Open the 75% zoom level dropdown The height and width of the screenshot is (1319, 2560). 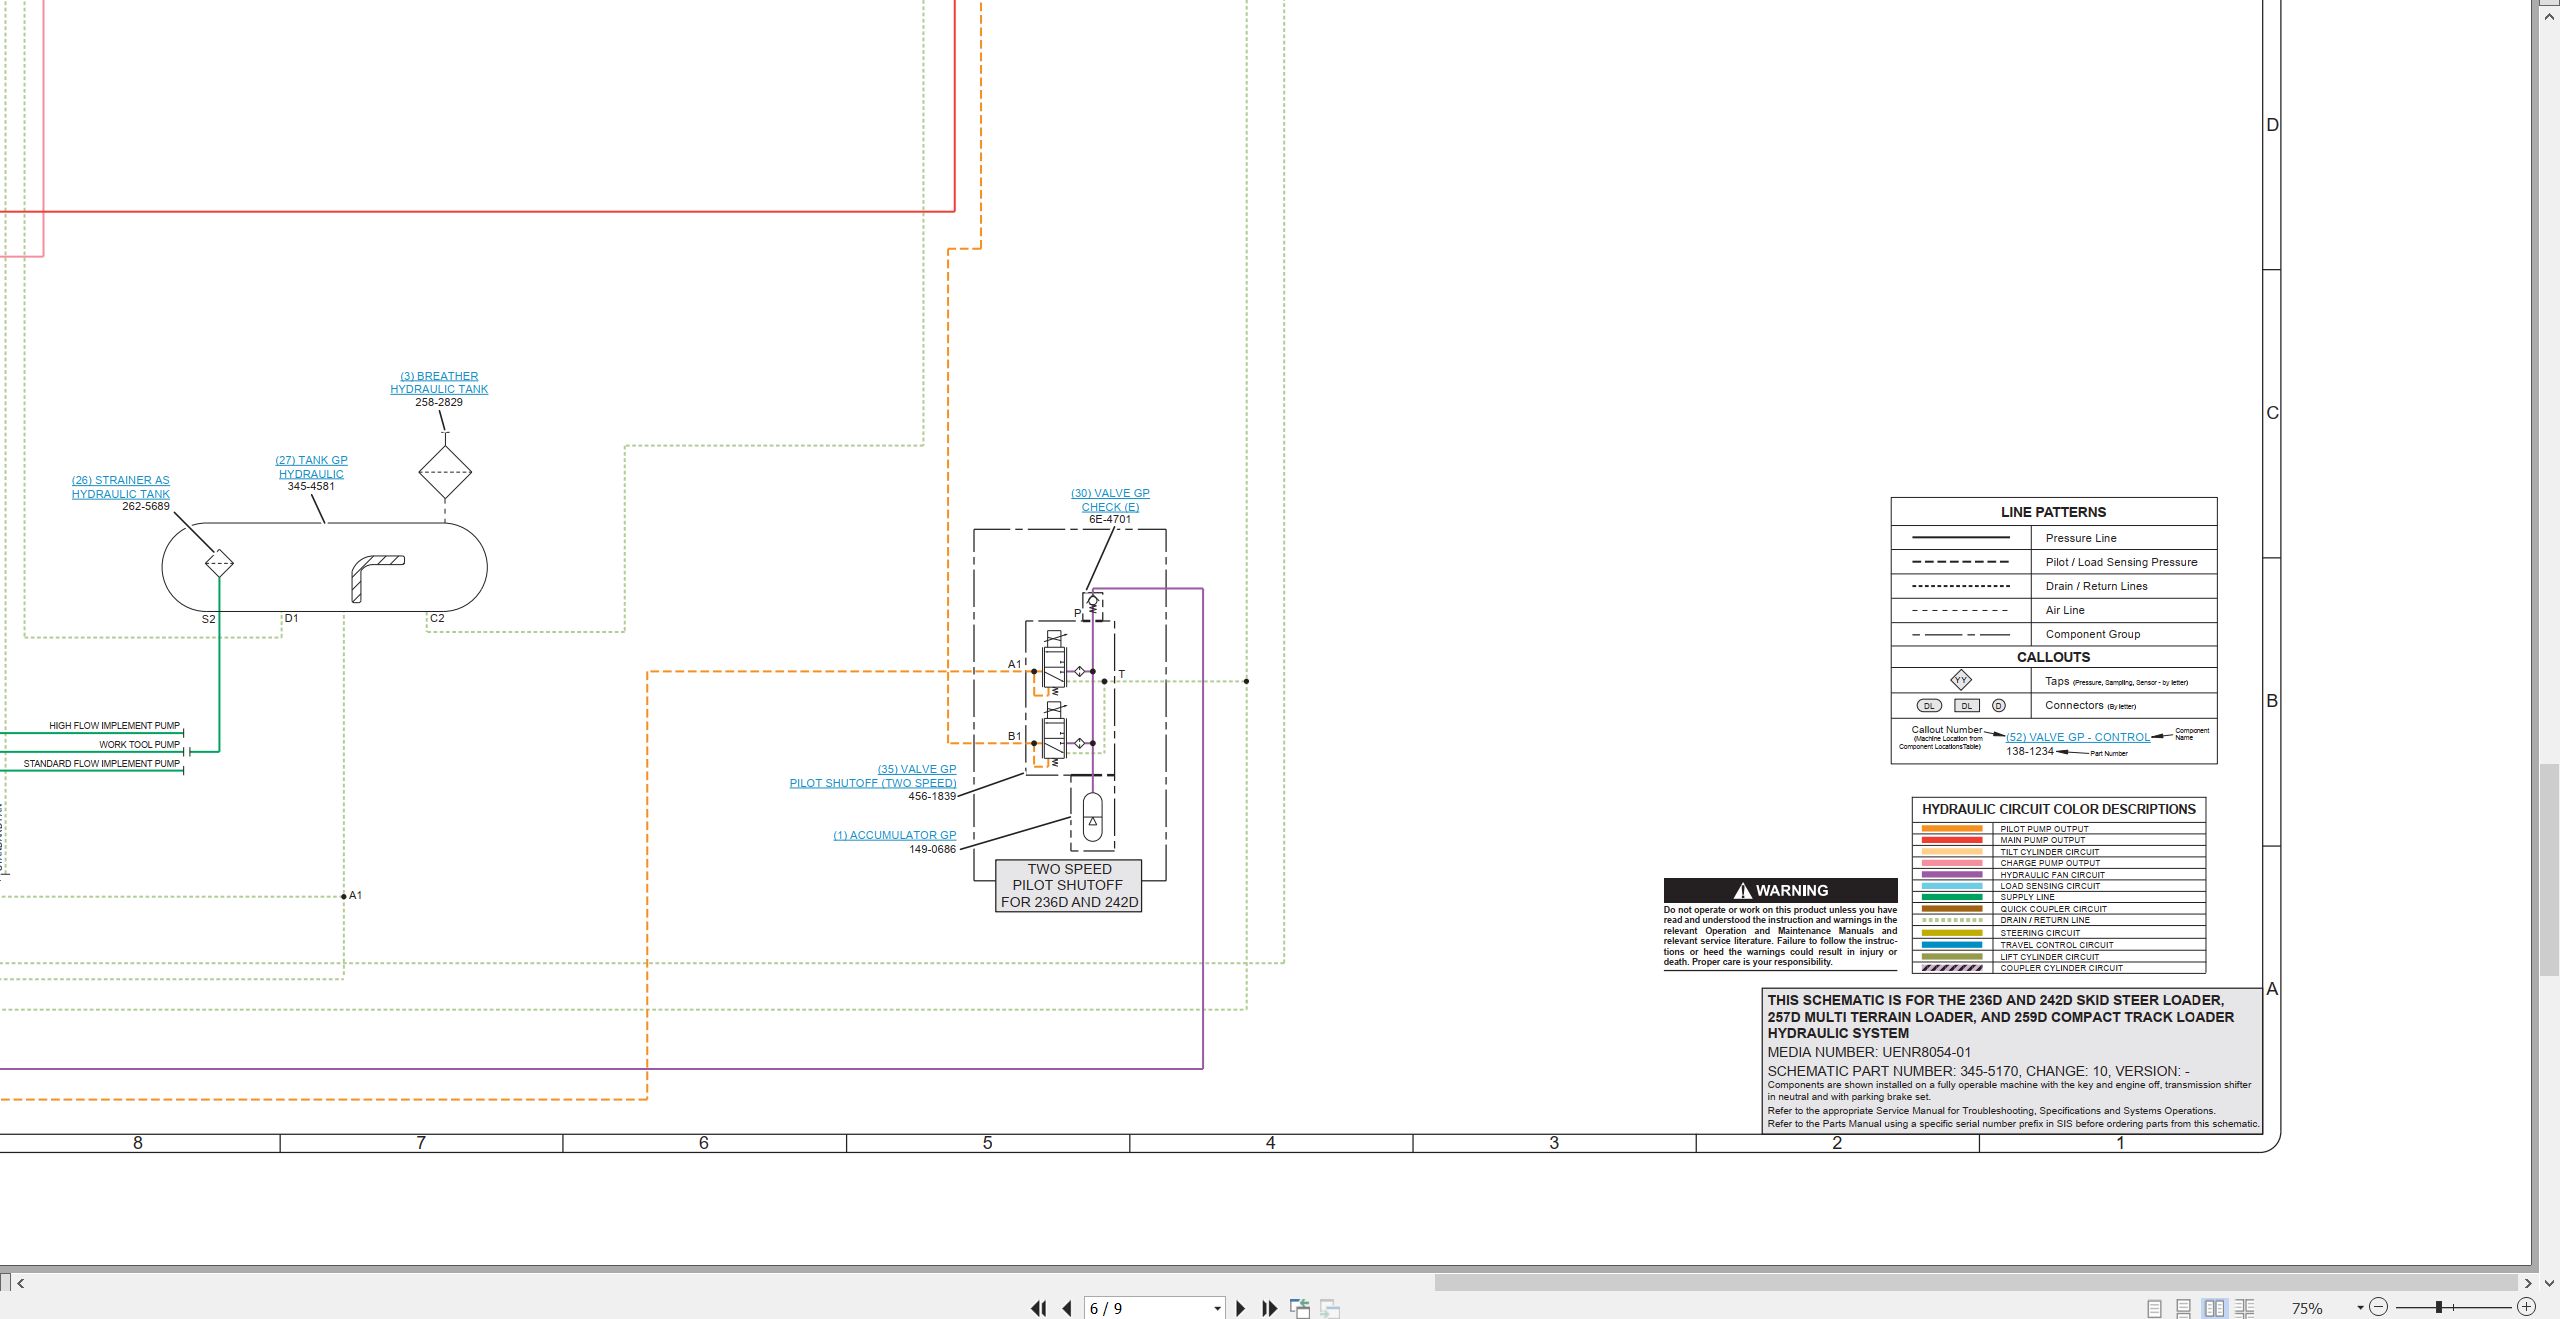coord(2360,1308)
